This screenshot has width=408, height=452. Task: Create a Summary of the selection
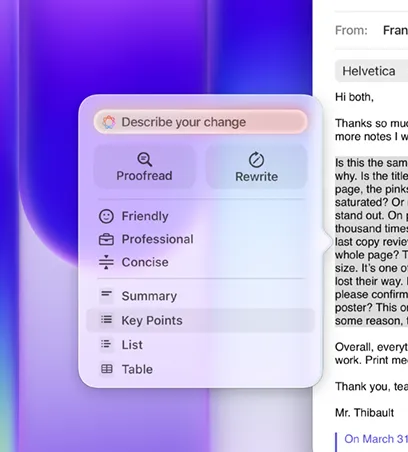point(200,296)
